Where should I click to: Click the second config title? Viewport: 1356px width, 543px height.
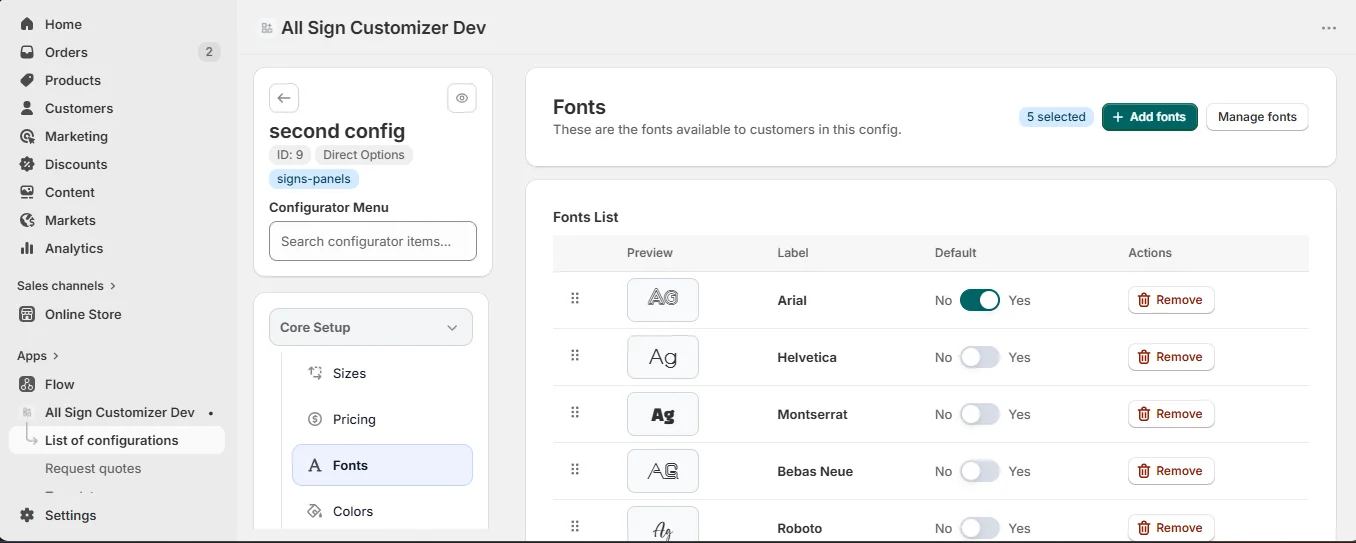[x=337, y=131]
